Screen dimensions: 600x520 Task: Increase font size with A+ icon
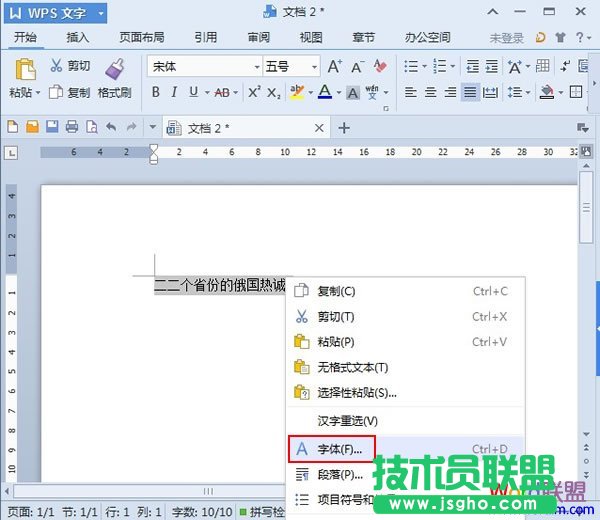pyautogui.click(x=335, y=67)
